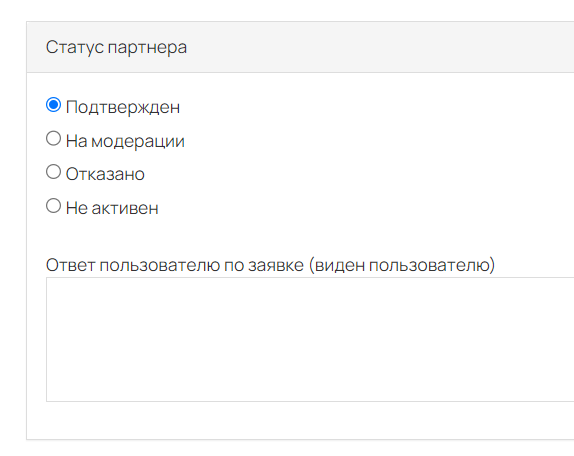Deactivate partner using the last radio option
The width and height of the screenshot is (574, 456).
pos(53,206)
